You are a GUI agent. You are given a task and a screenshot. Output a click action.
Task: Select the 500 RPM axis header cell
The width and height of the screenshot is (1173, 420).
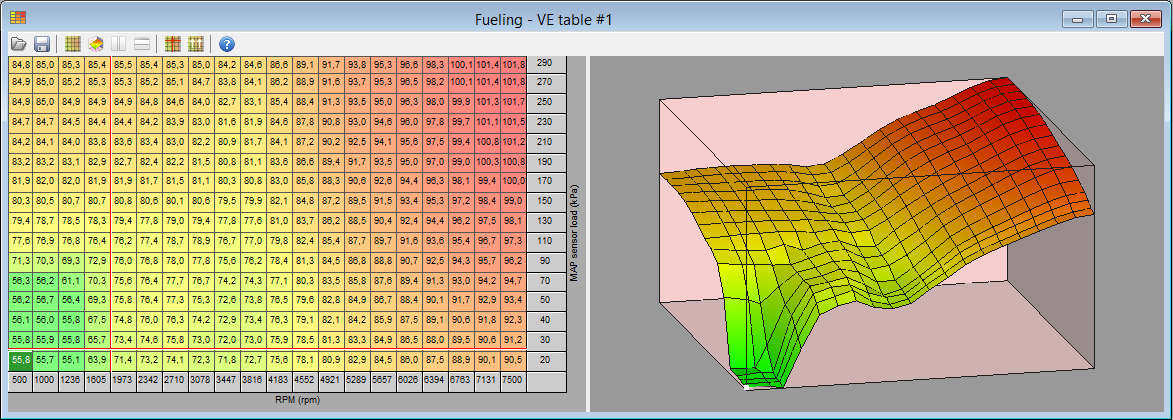pos(20,381)
